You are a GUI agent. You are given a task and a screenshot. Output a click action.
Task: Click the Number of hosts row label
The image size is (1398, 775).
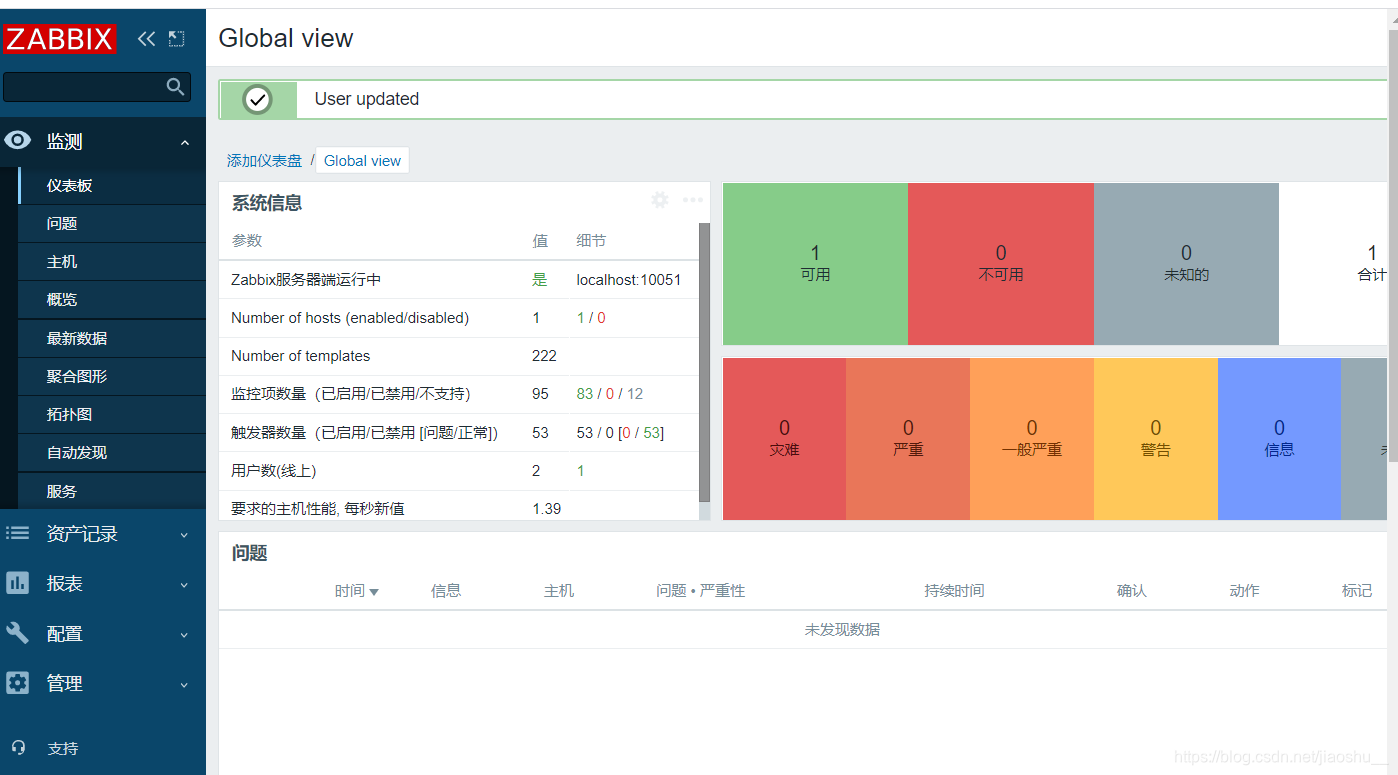click(x=350, y=318)
